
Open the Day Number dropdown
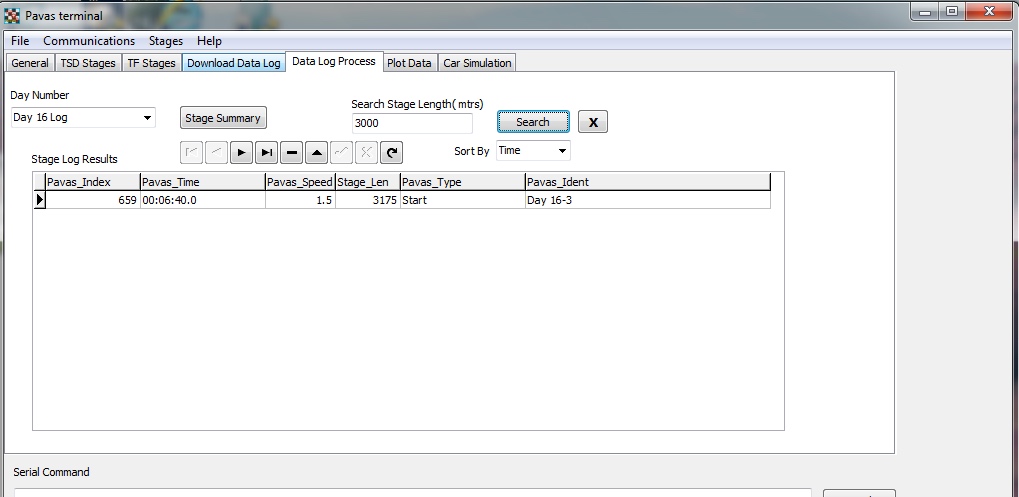[148, 118]
